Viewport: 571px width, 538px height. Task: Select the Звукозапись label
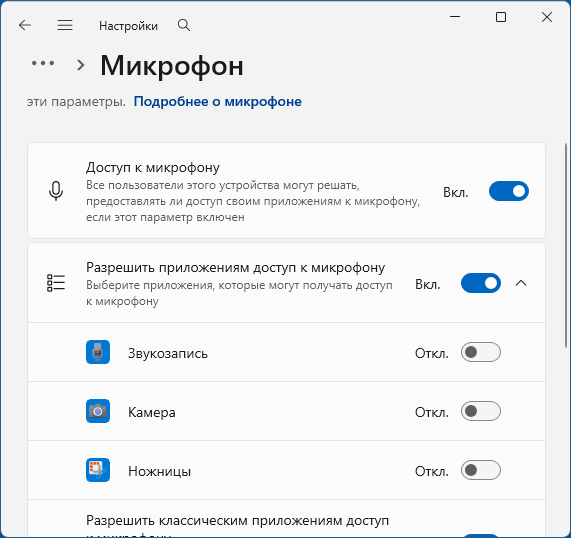pyautogui.click(x=168, y=353)
